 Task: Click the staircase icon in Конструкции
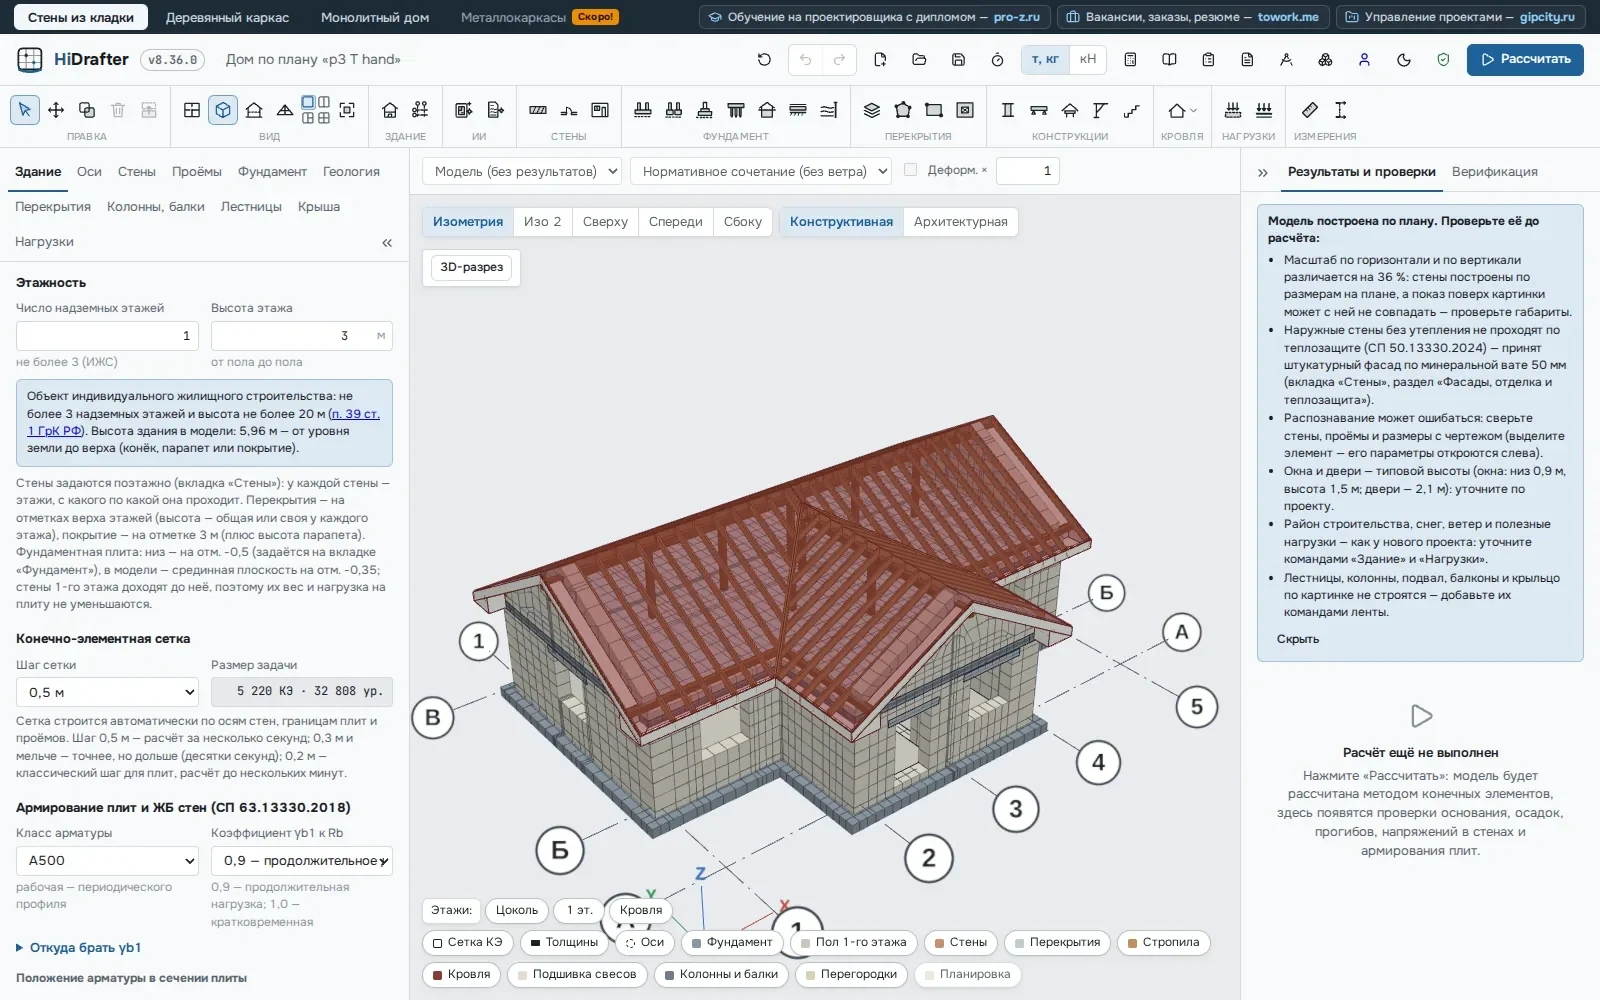[1132, 110]
